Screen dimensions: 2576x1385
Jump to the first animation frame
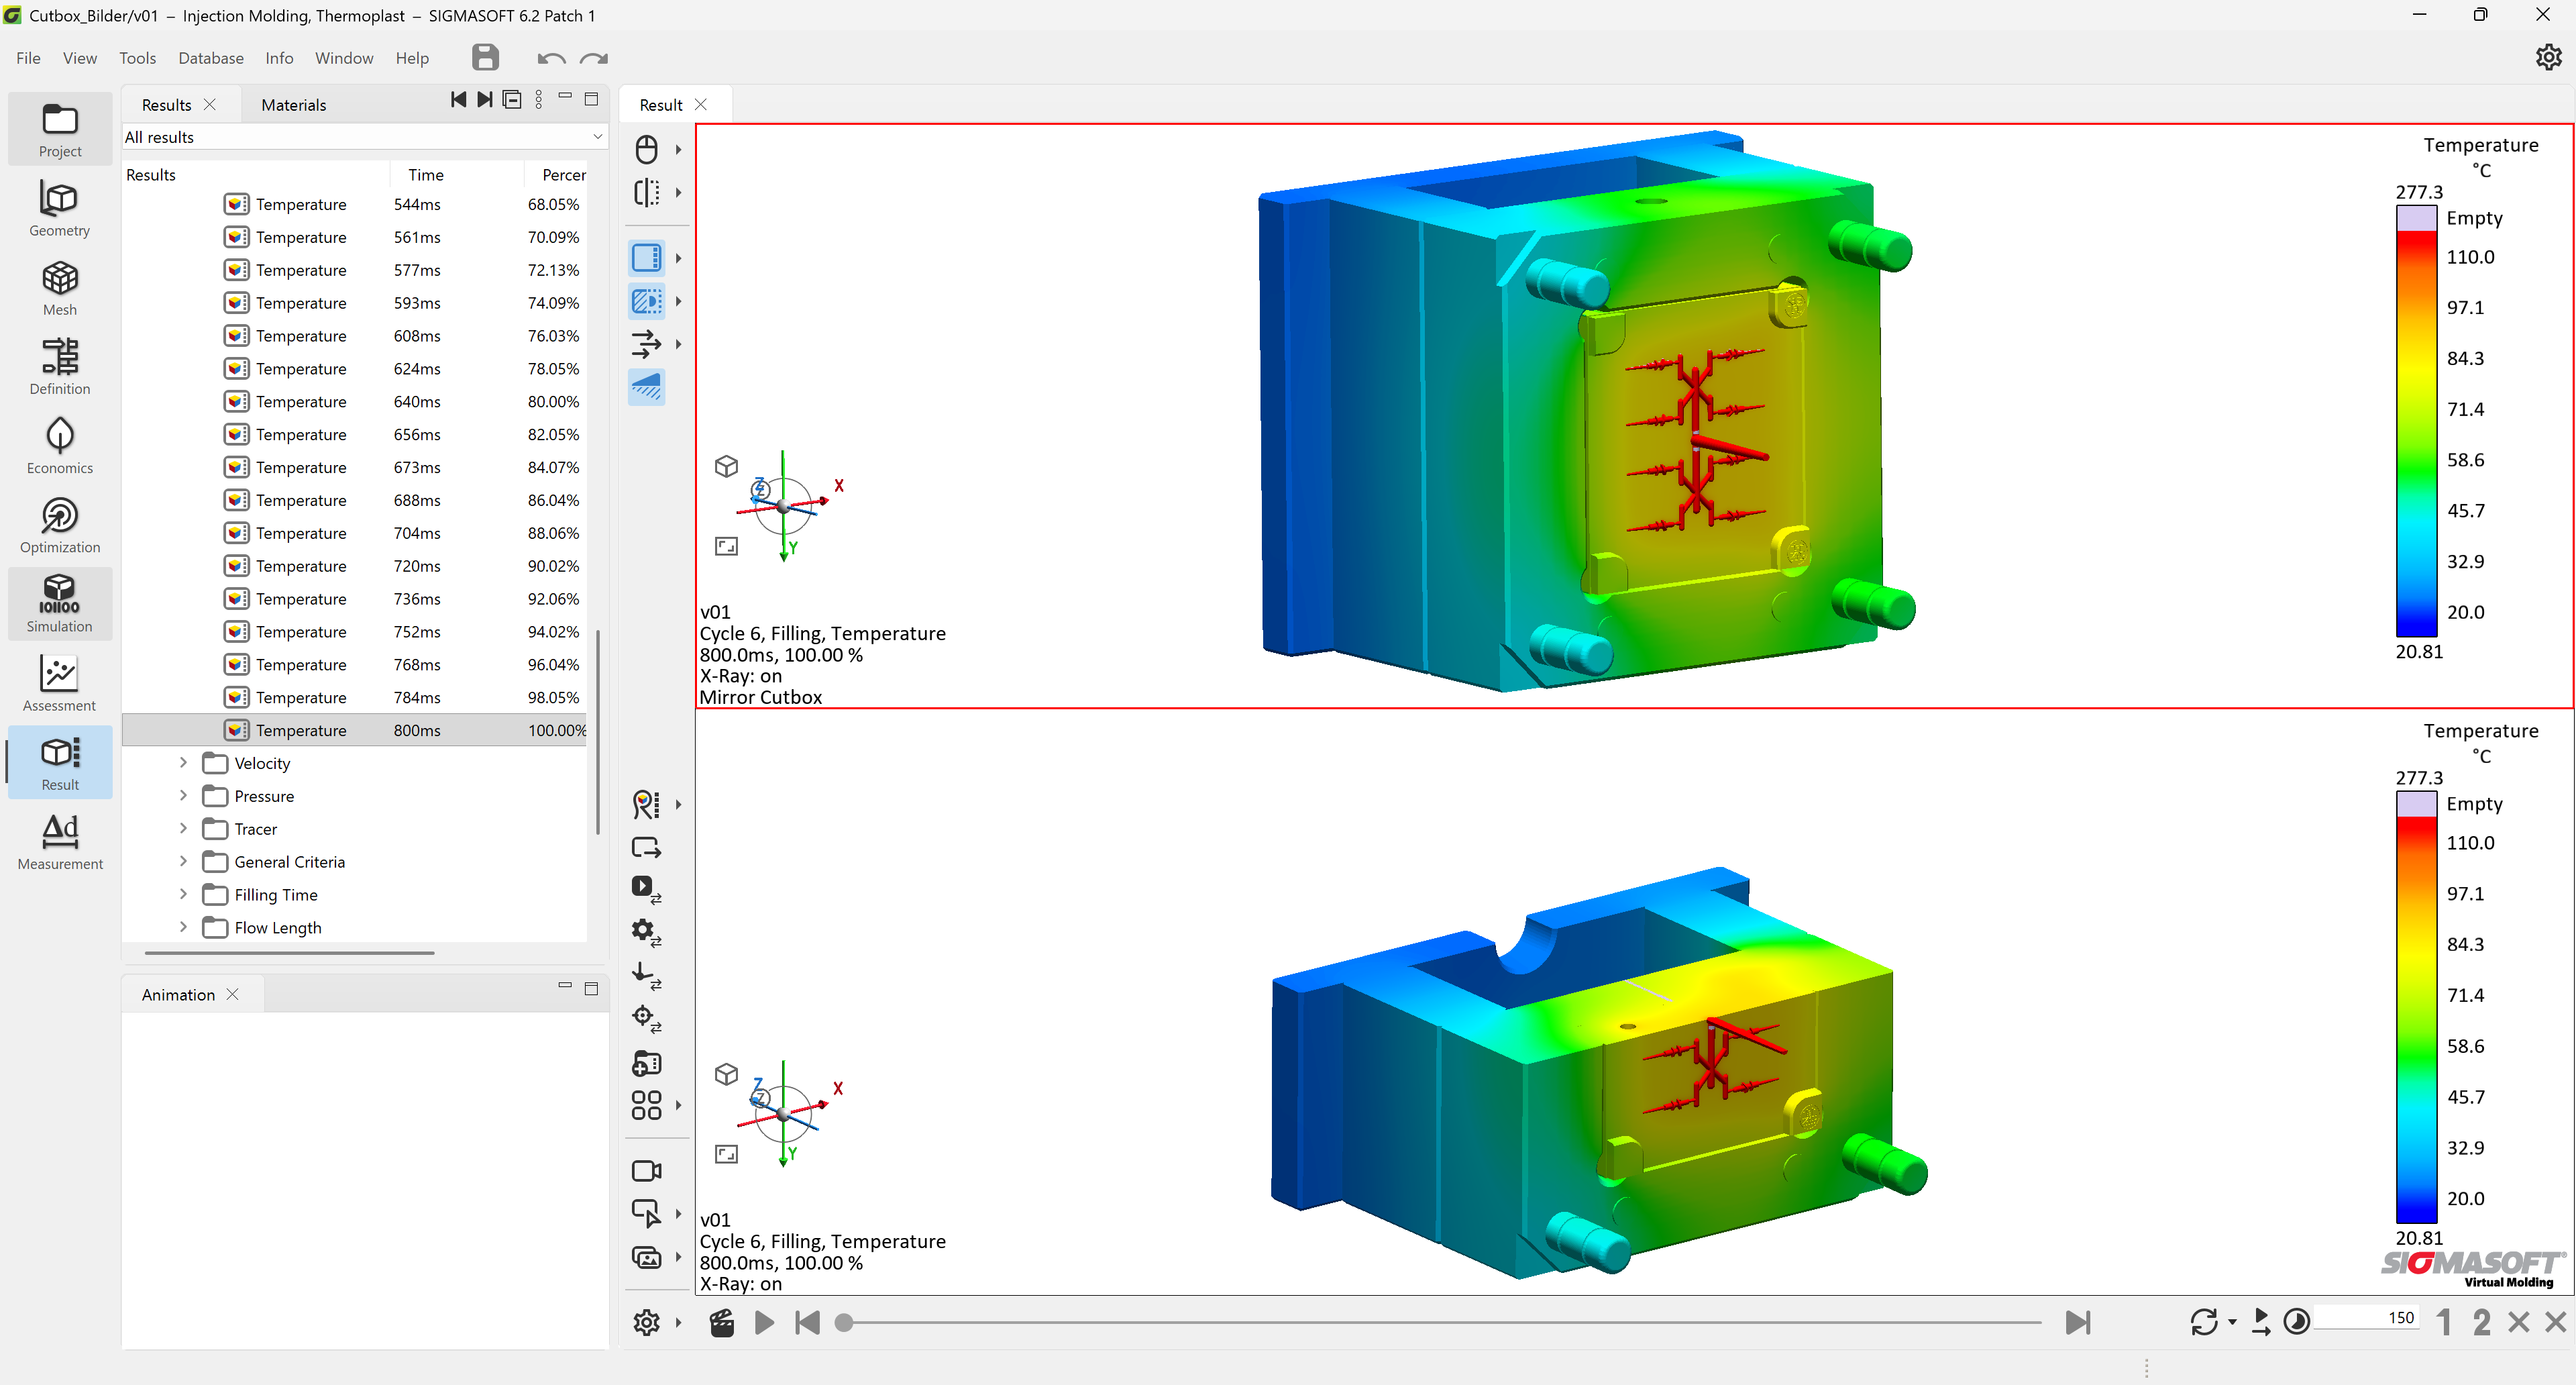coord(807,1323)
